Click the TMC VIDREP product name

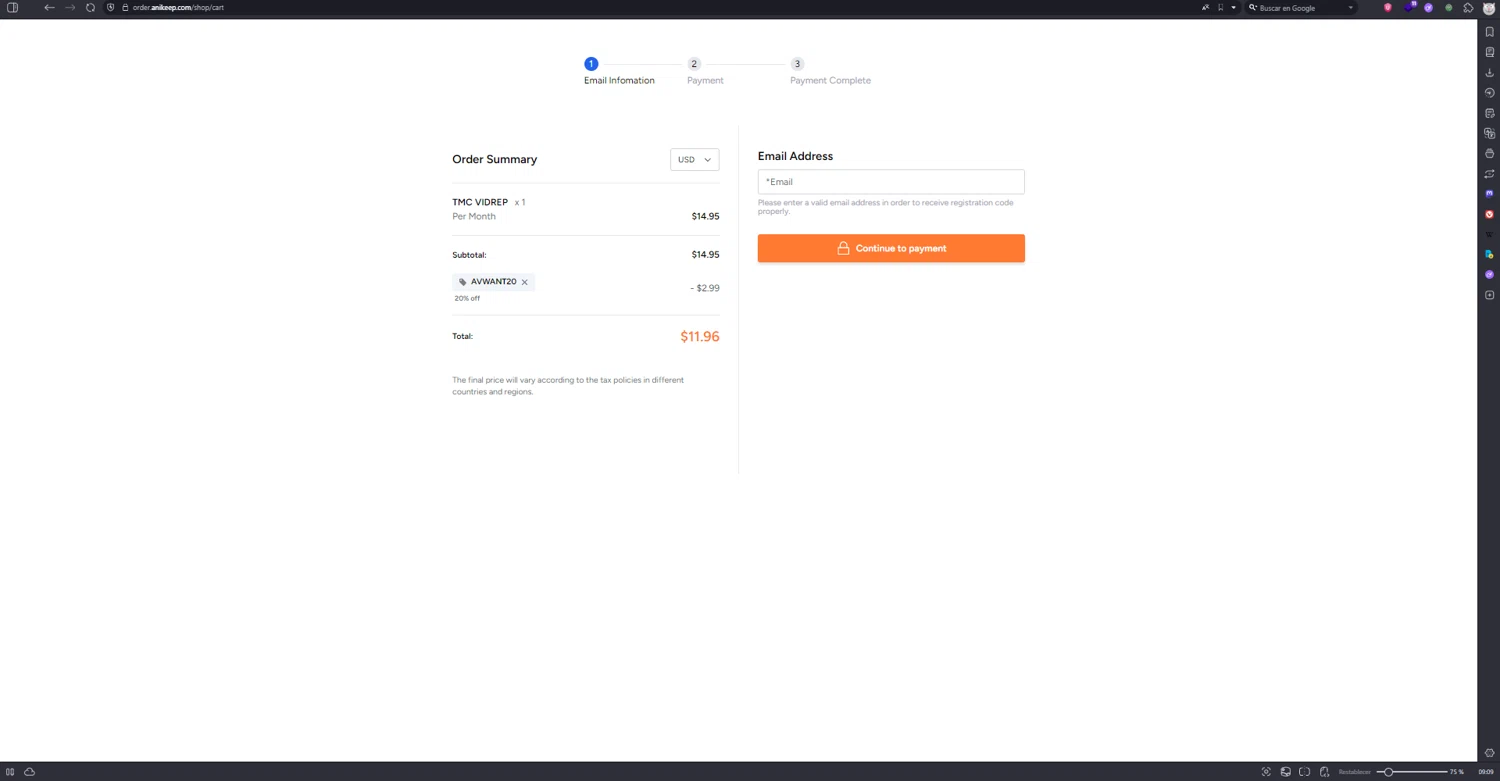click(x=480, y=202)
